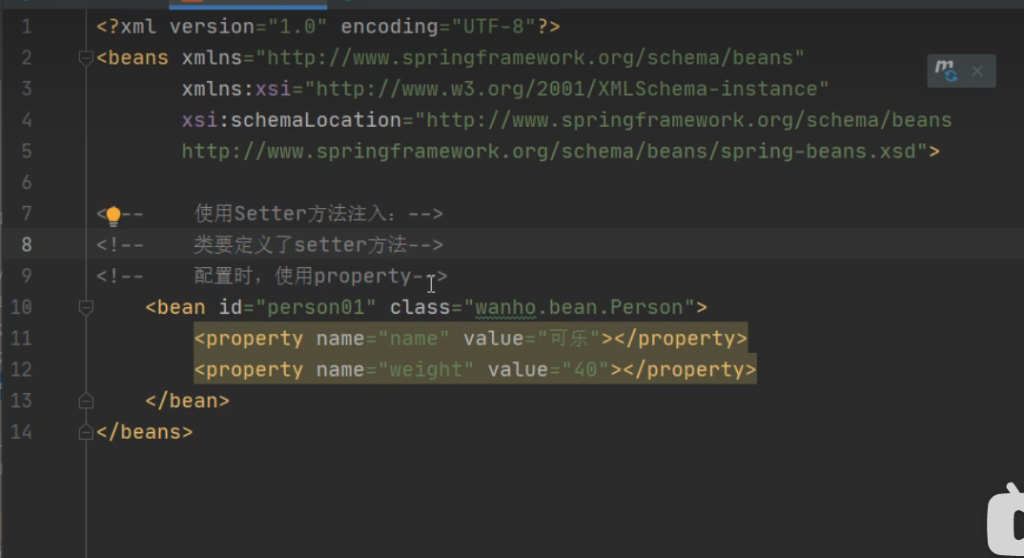
Task: Click the line 11 gutter number
Action: tap(21, 339)
